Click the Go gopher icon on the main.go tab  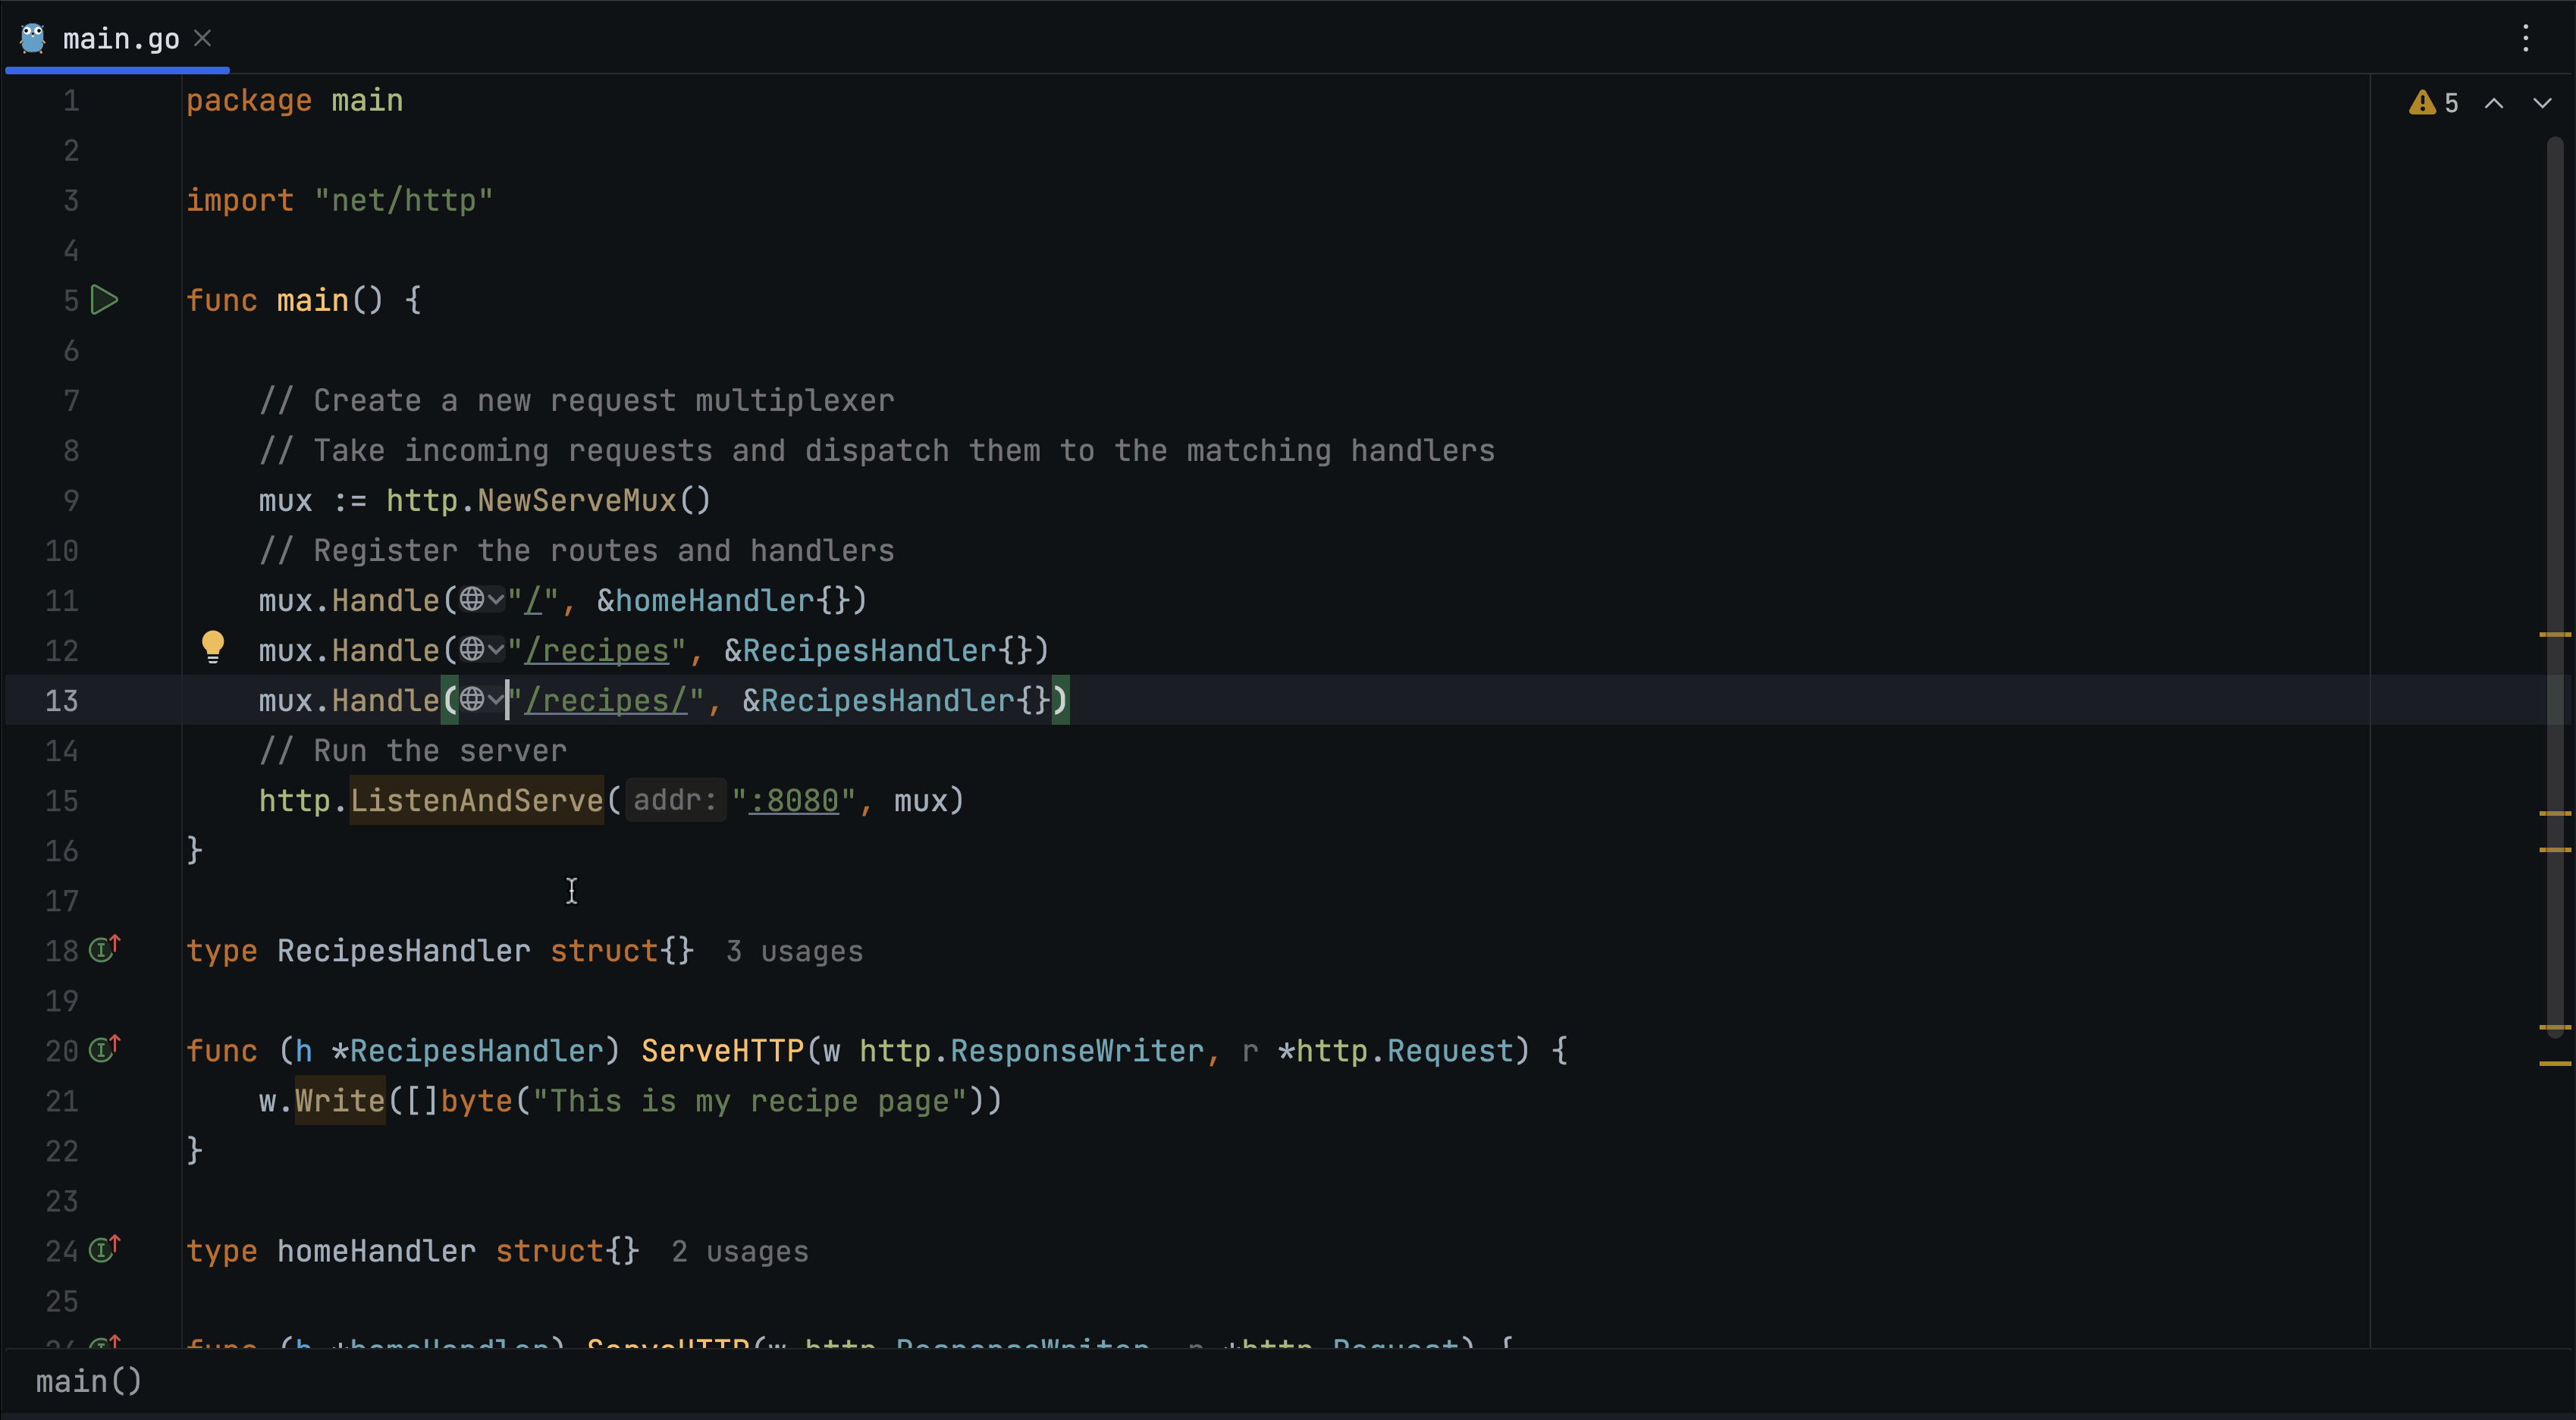[31, 38]
